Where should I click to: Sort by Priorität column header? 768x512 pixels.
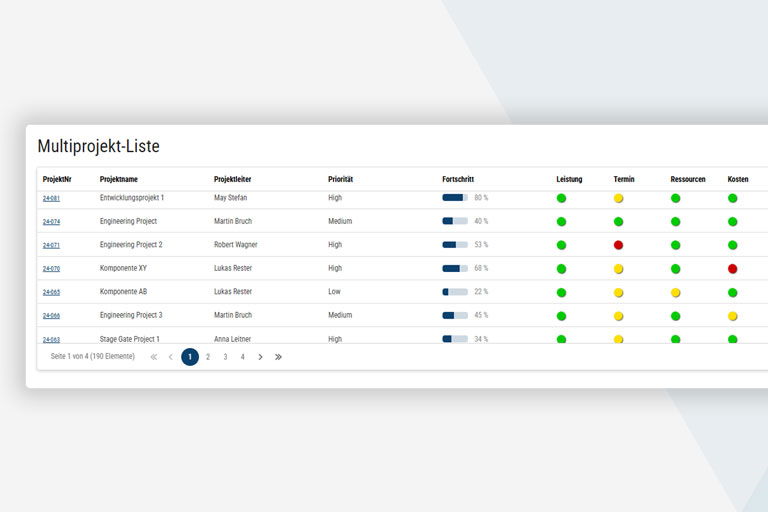point(340,179)
